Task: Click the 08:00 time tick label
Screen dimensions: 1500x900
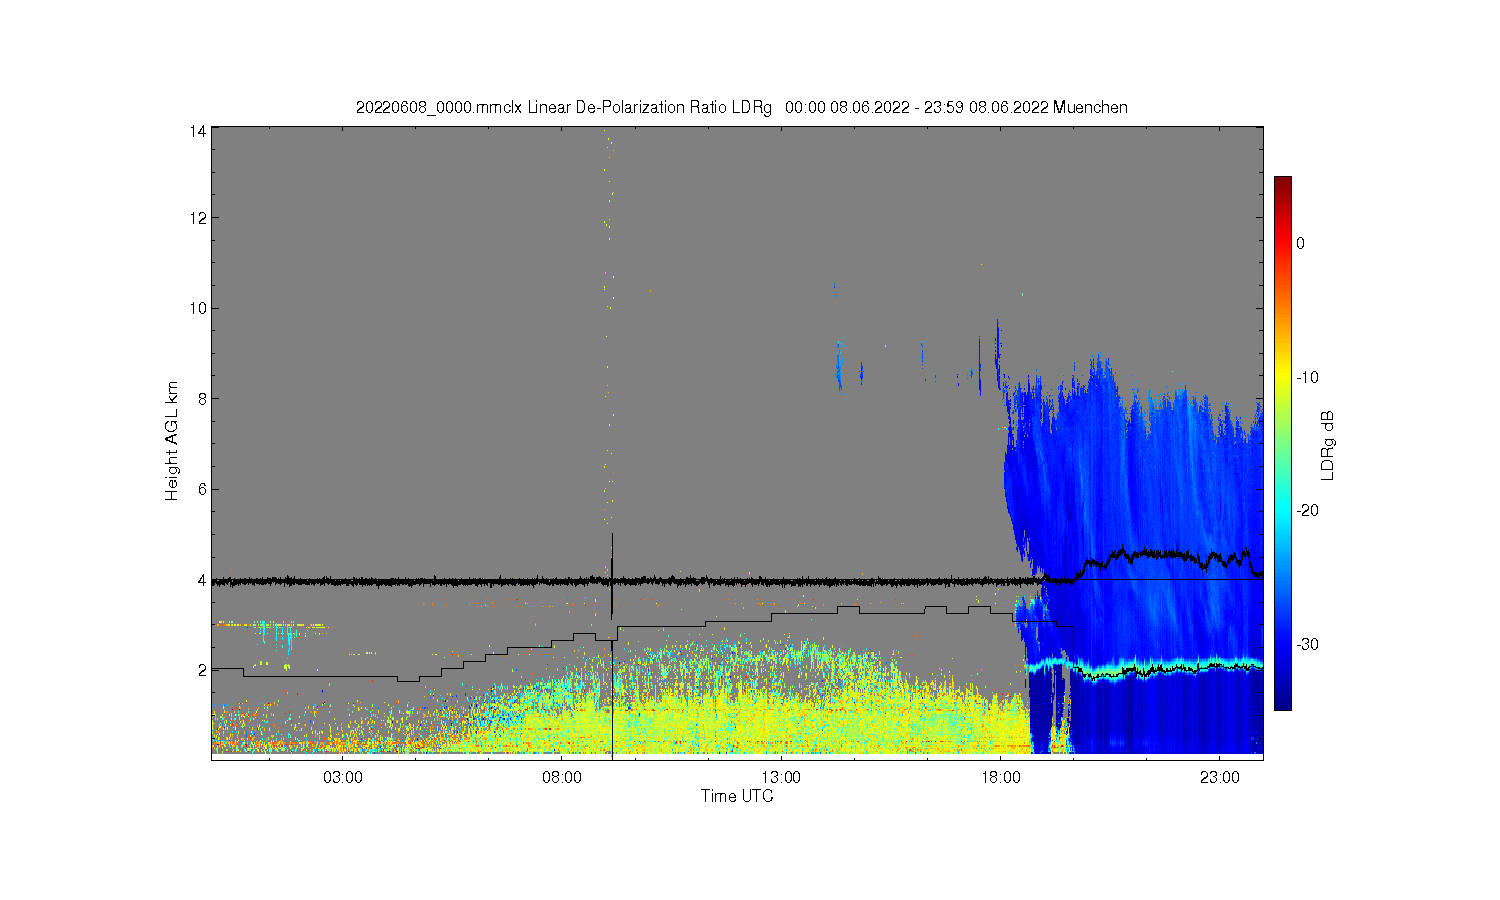Action: (563, 777)
